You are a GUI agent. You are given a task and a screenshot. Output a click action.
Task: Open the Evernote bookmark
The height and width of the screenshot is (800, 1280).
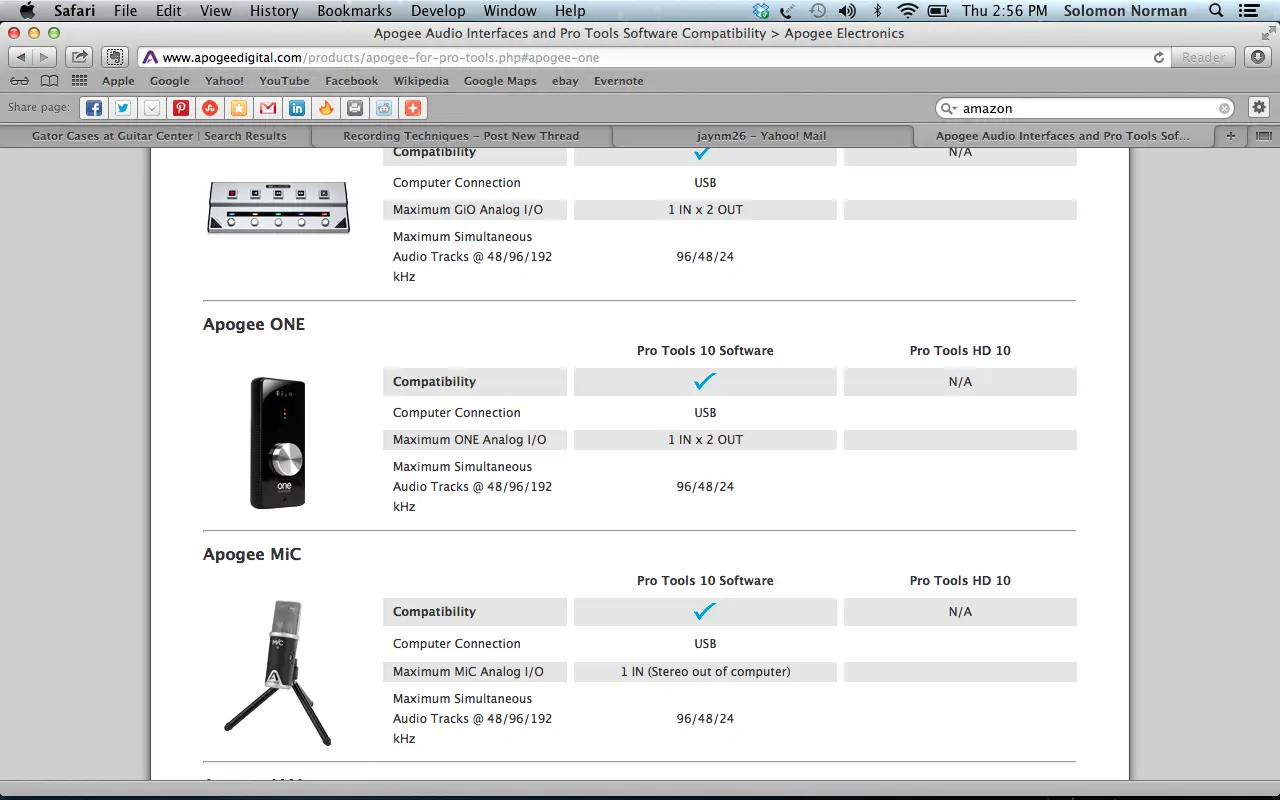619,81
